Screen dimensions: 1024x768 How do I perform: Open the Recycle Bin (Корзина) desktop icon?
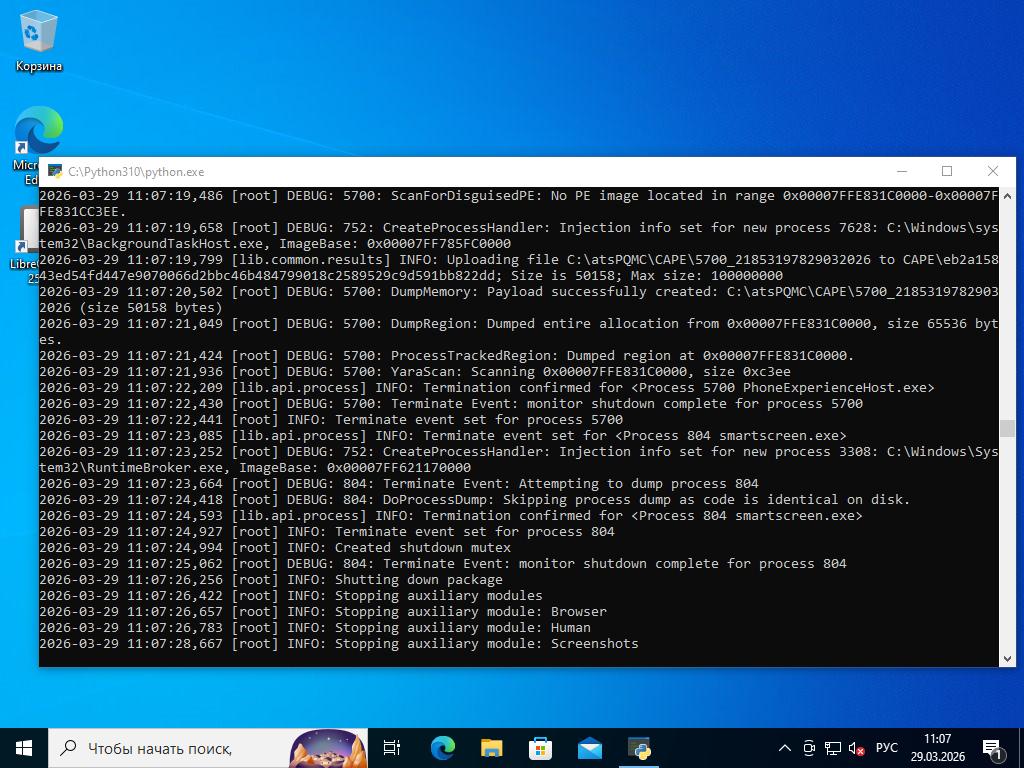pyautogui.click(x=38, y=40)
